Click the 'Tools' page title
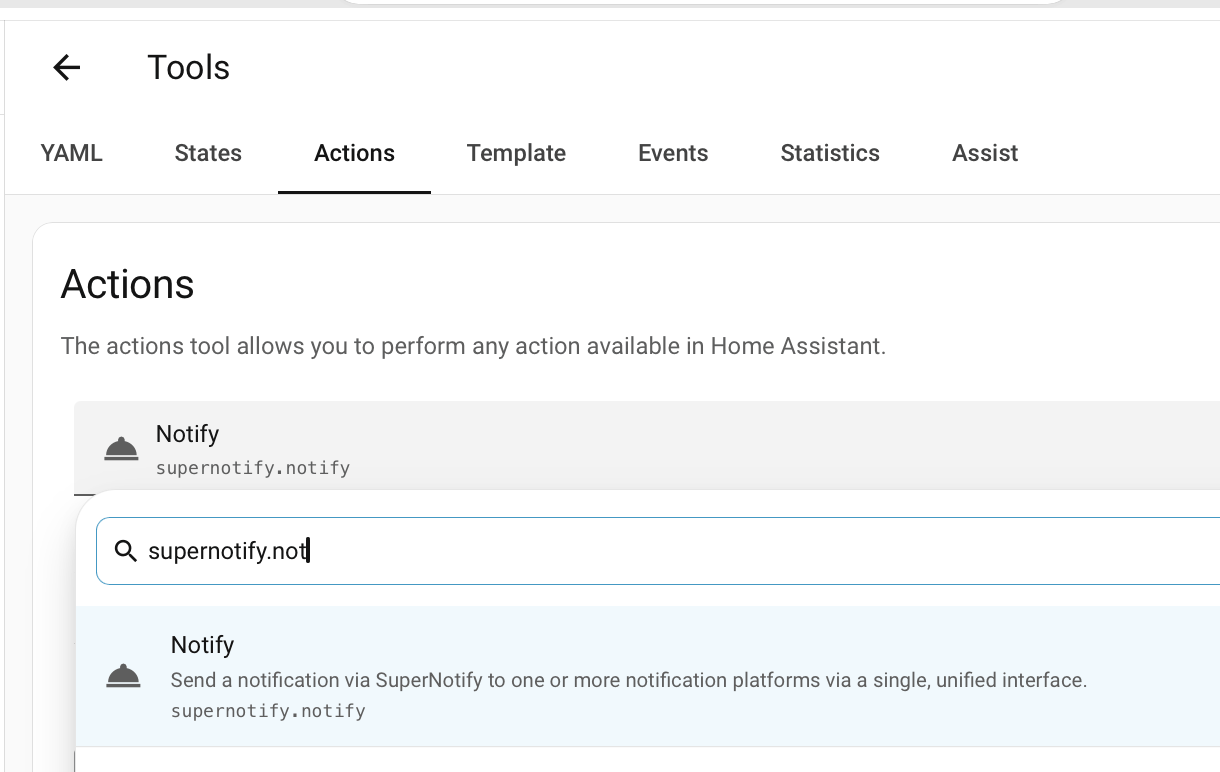1220x772 pixels. [189, 68]
